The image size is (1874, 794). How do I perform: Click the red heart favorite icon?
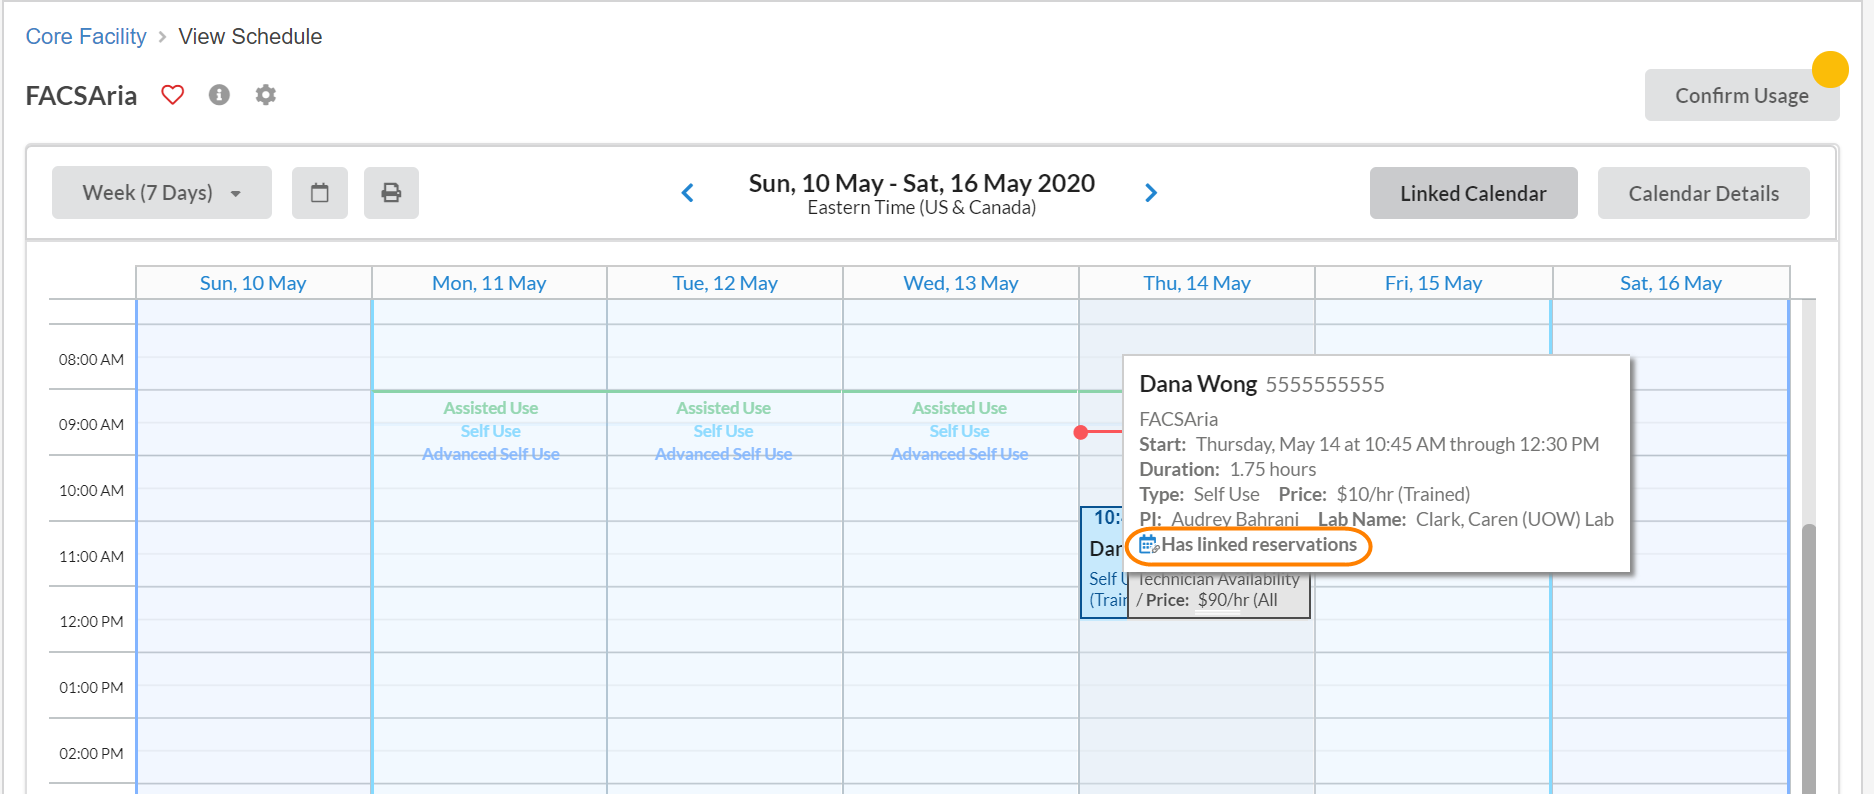(x=173, y=95)
